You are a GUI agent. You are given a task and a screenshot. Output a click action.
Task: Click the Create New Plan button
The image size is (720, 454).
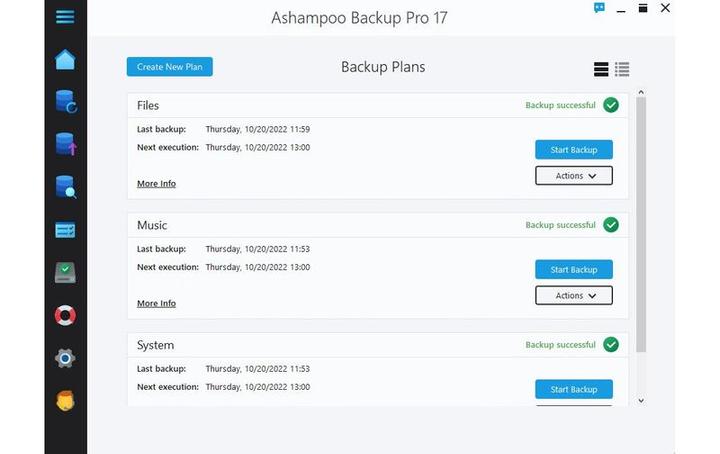coord(170,67)
